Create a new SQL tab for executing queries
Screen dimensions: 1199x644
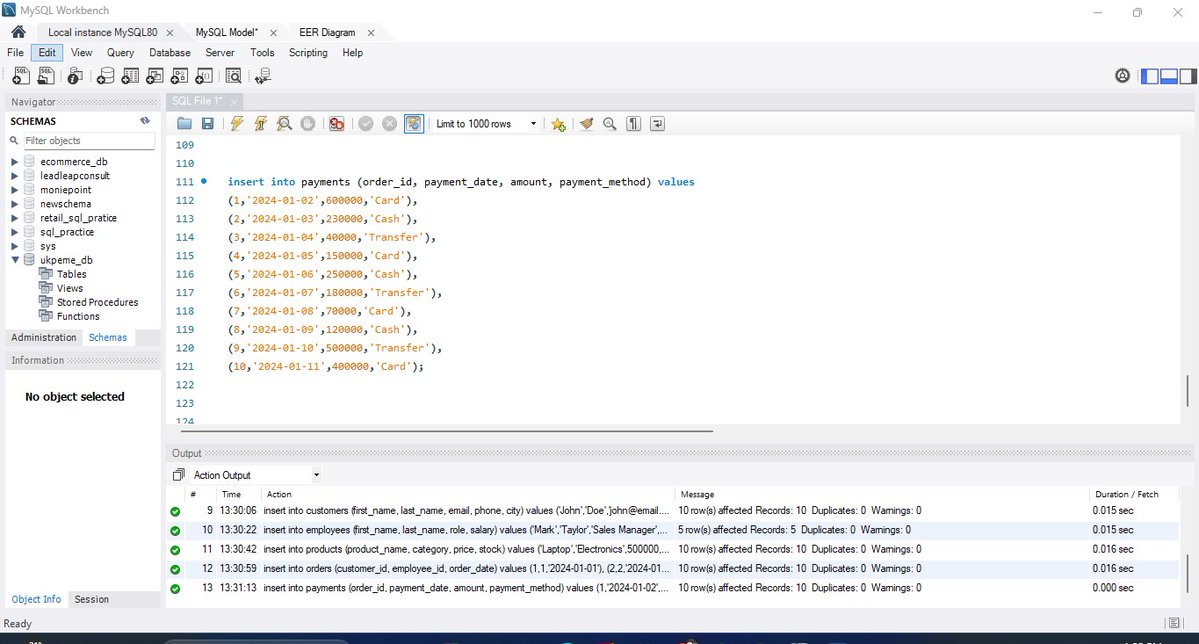pos(20,75)
